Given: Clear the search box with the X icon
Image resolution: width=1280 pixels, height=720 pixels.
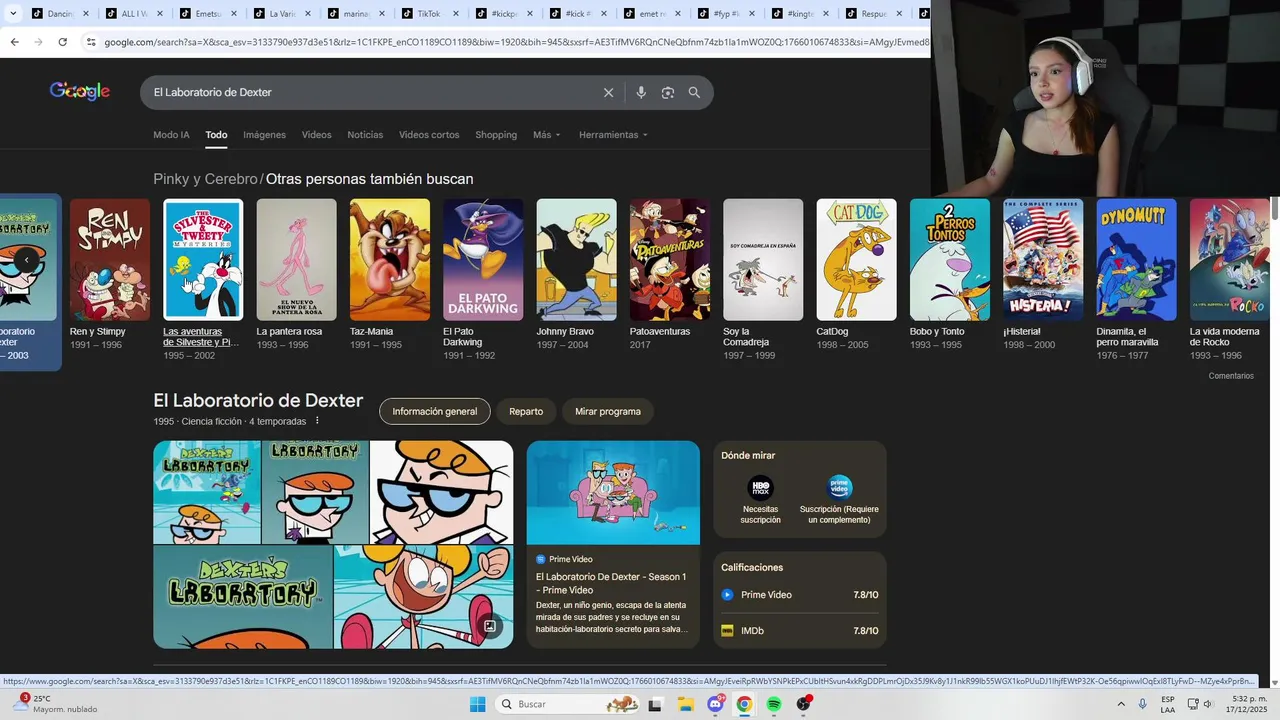Looking at the screenshot, I should click(608, 92).
